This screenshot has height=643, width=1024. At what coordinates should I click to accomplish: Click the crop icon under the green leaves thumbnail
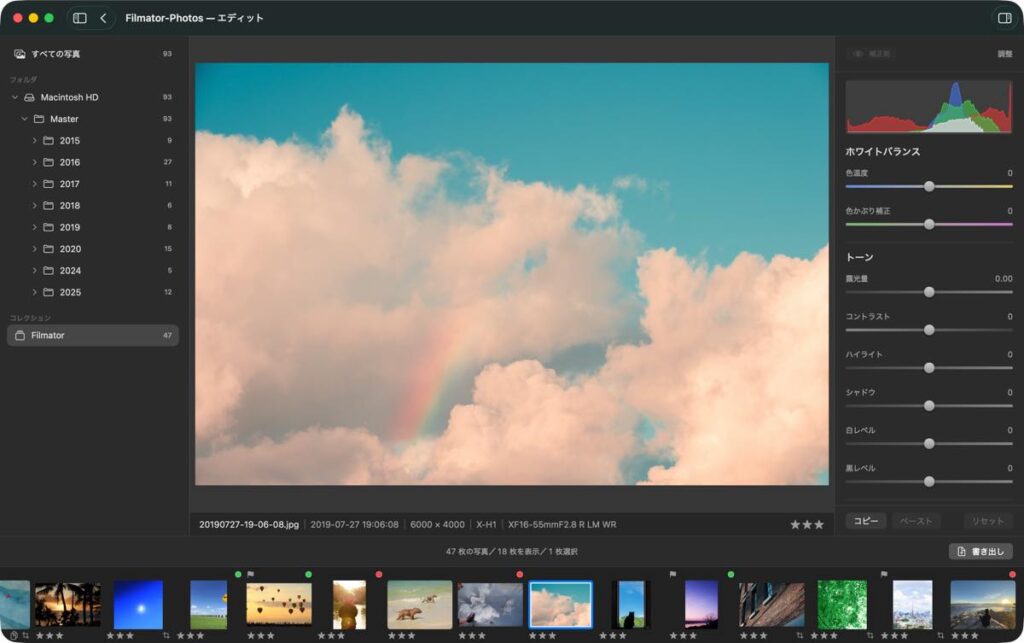coord(870,635)
